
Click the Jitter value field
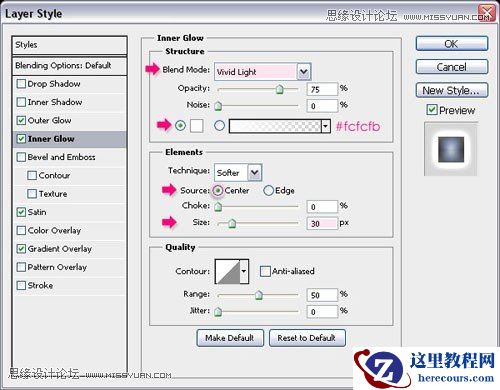(x=322, y=312)
